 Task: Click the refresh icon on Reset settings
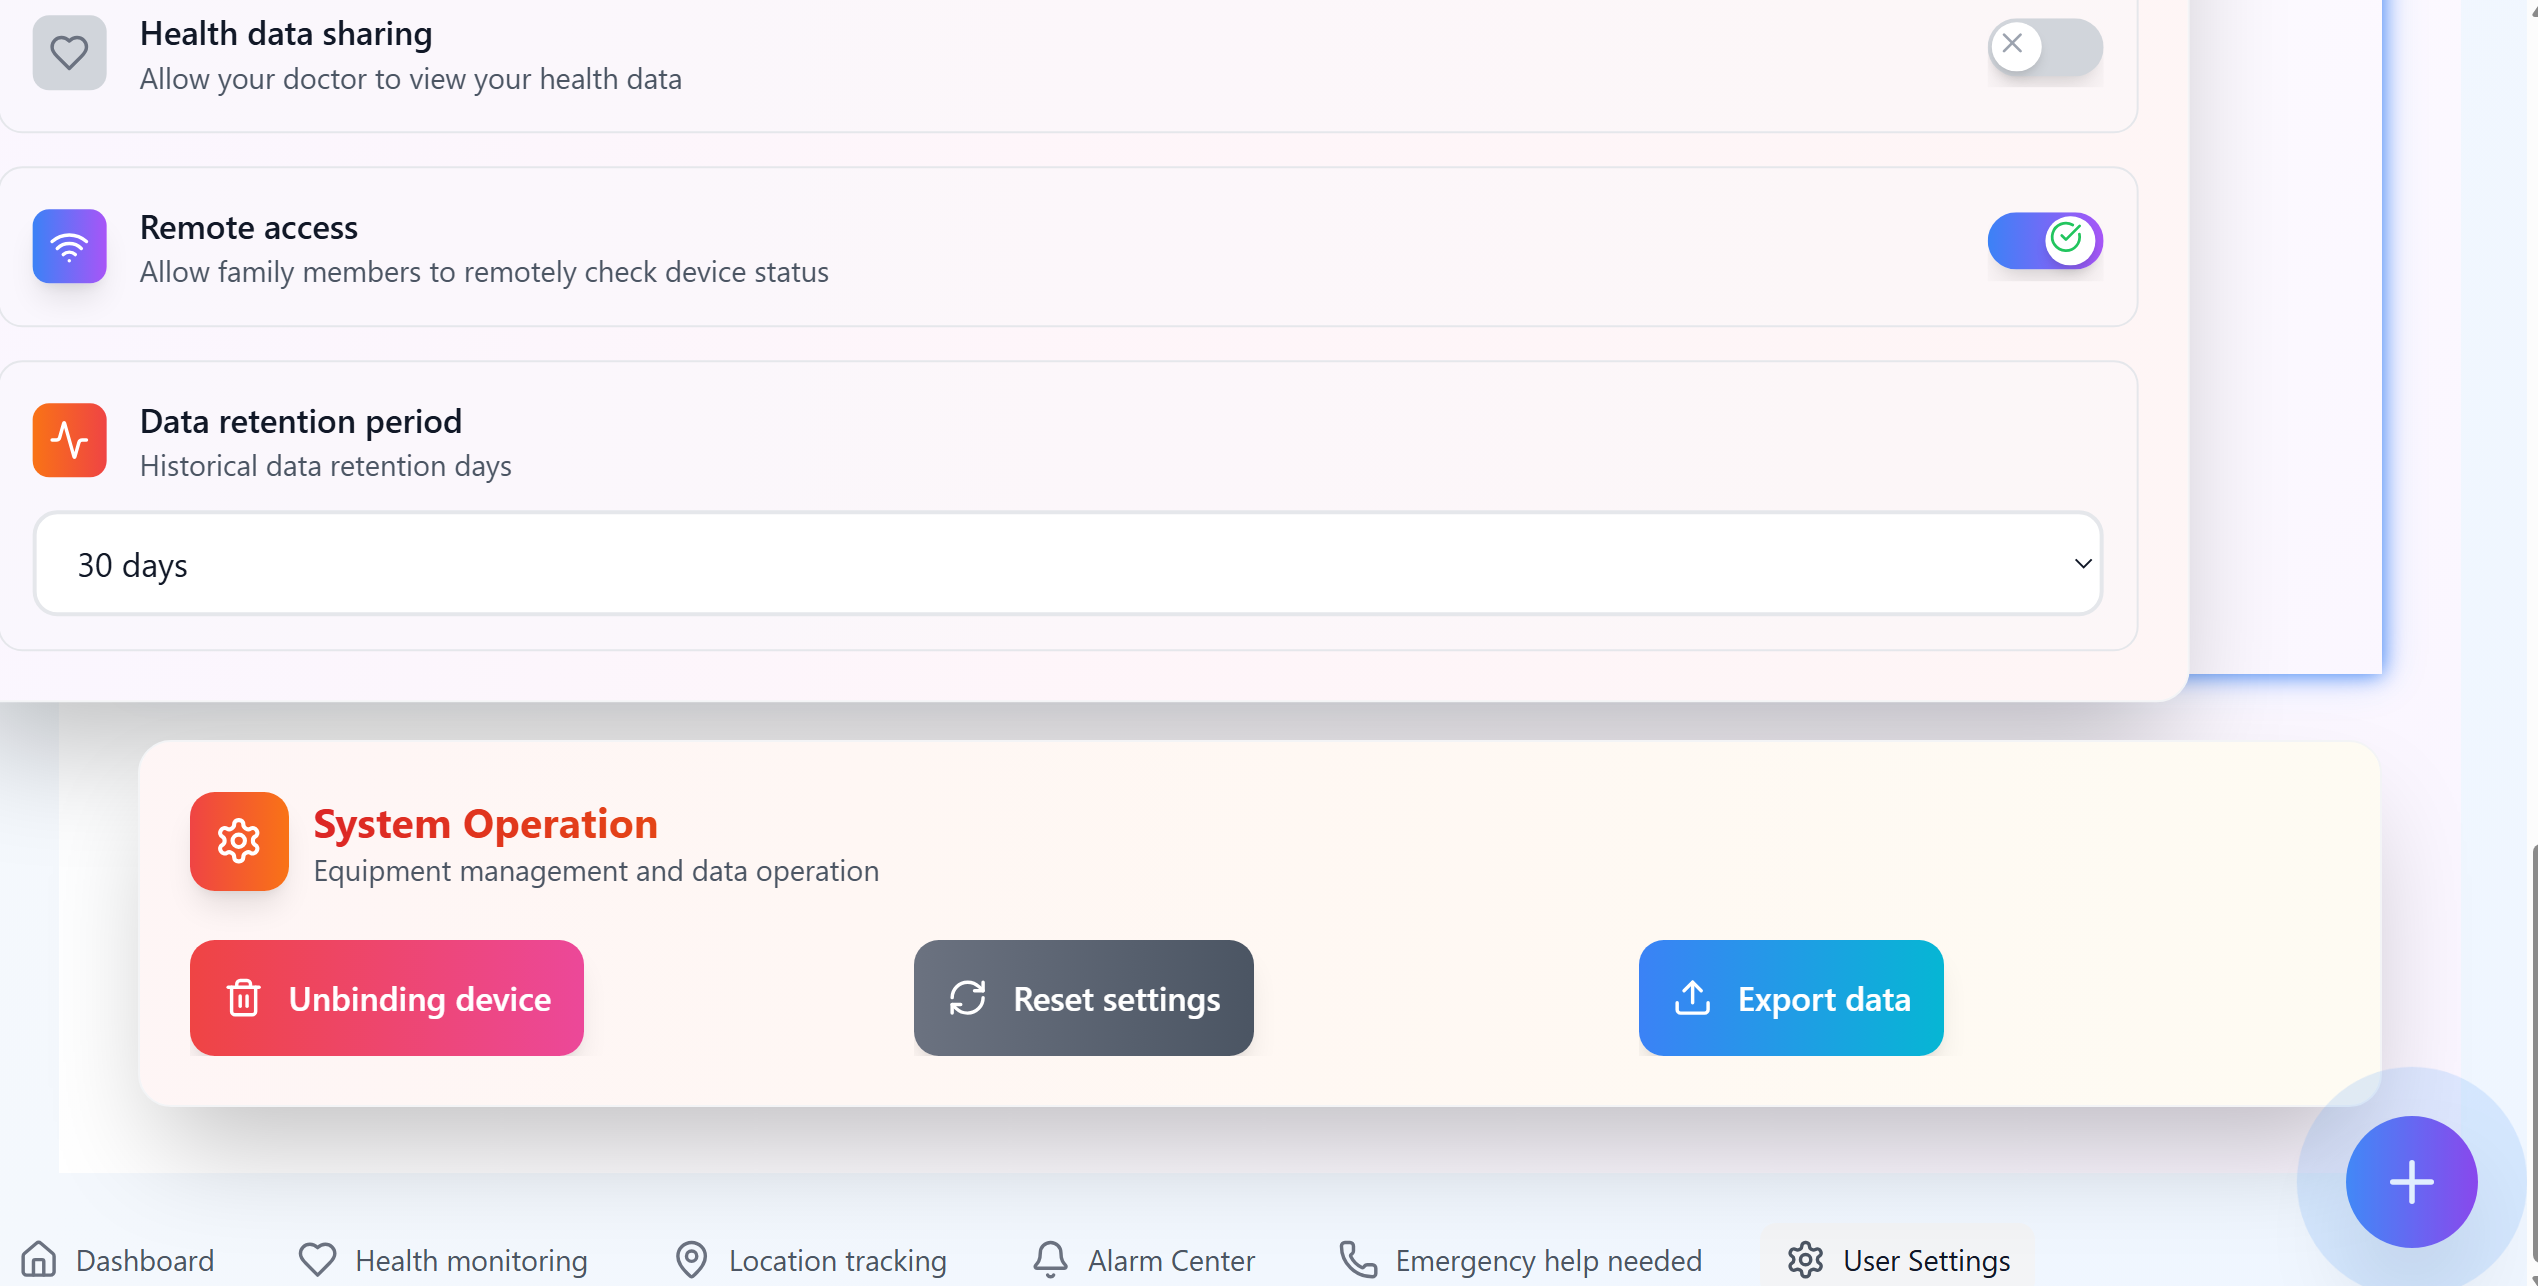coord(967,998)
